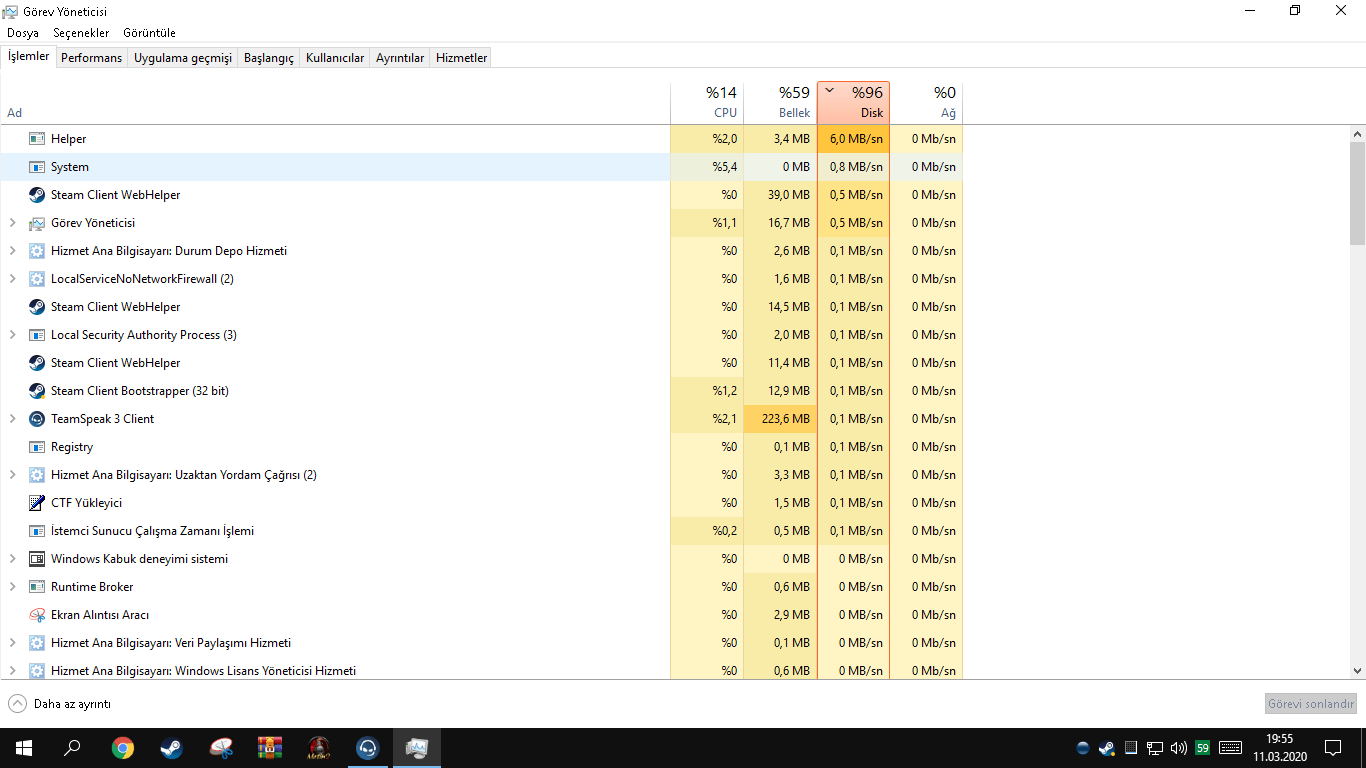Switch to the Hizmetler tab
This screenshot has width=1366, height=768.
coord(461,58)
